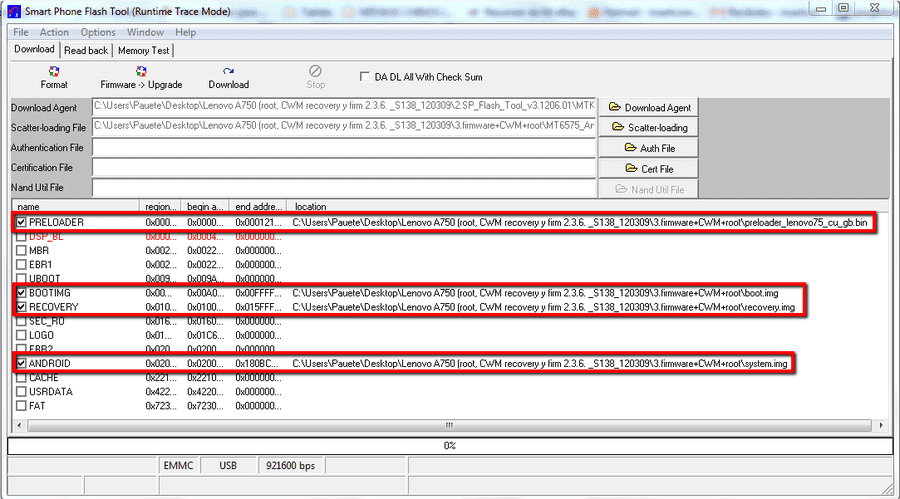Image resolution: width=900 pixels, height=499 pixels.
Task: Click the begin address column header
Action: [x=205, y=206]
